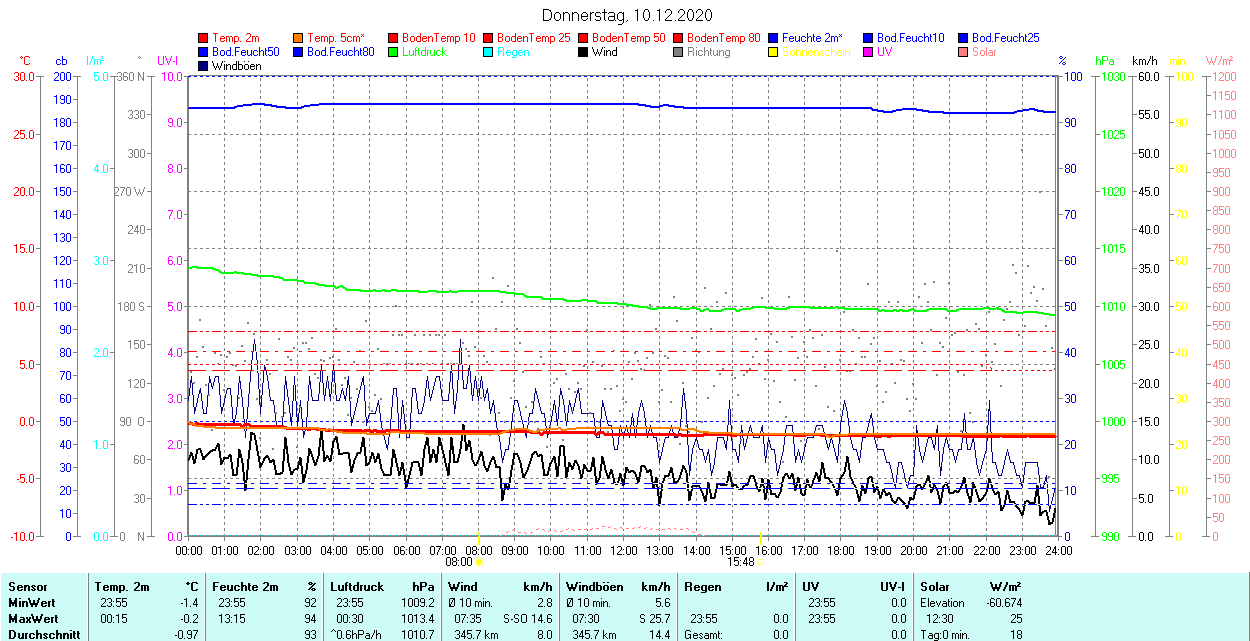1250x641 pixels.
Task: Click the magenta UV legend square
Action: click(868, 52)
